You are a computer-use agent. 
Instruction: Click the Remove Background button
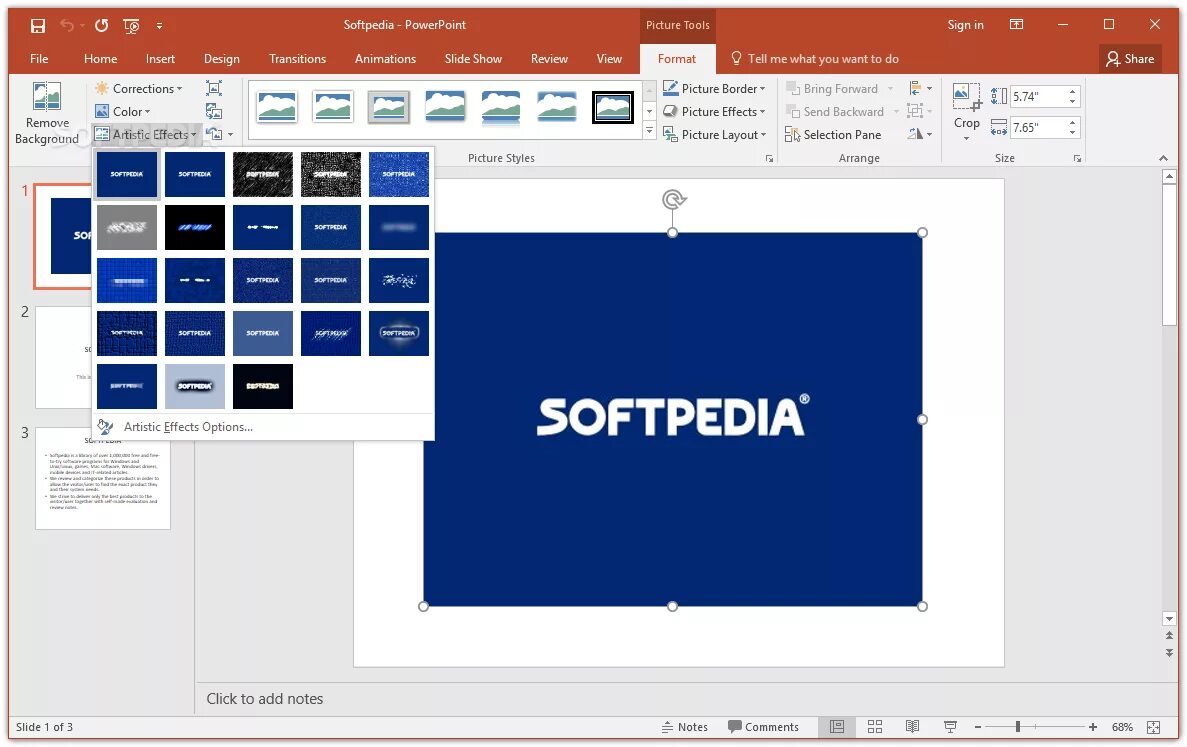47,113
